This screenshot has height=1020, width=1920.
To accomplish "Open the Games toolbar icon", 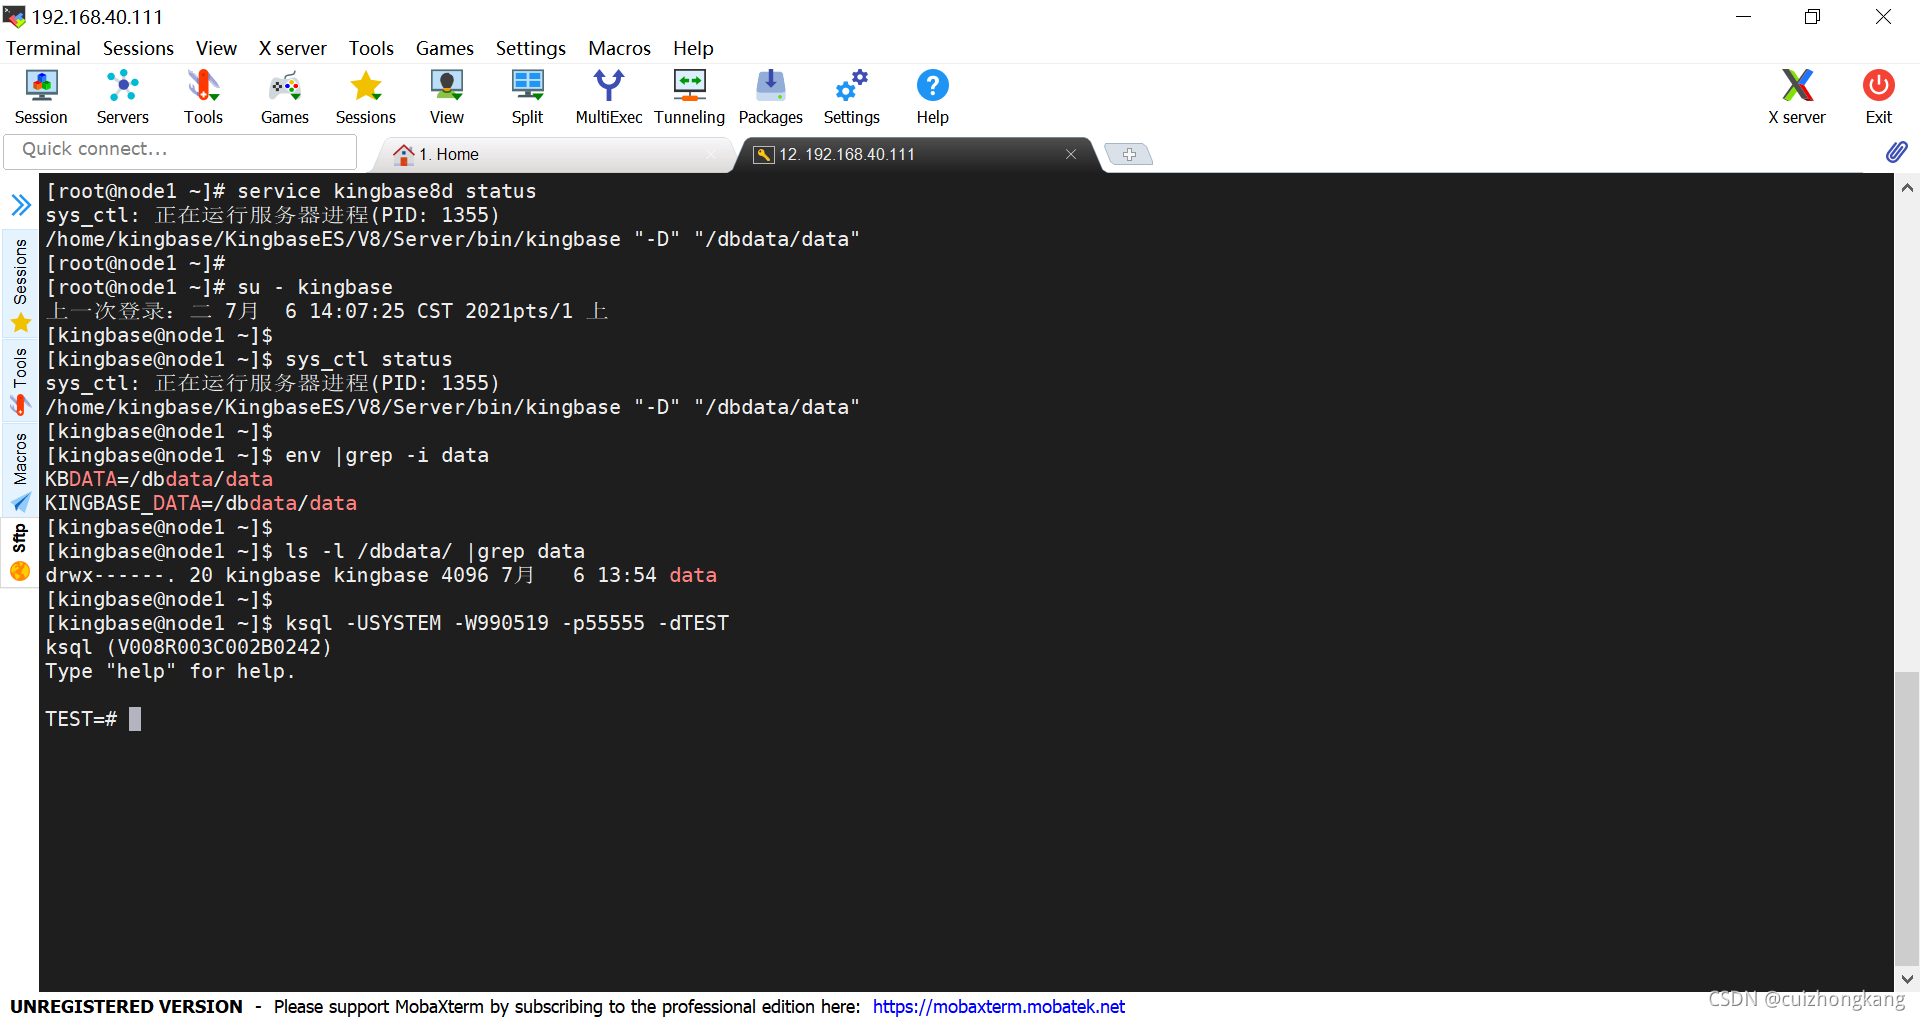I will (x=285, y=97).
